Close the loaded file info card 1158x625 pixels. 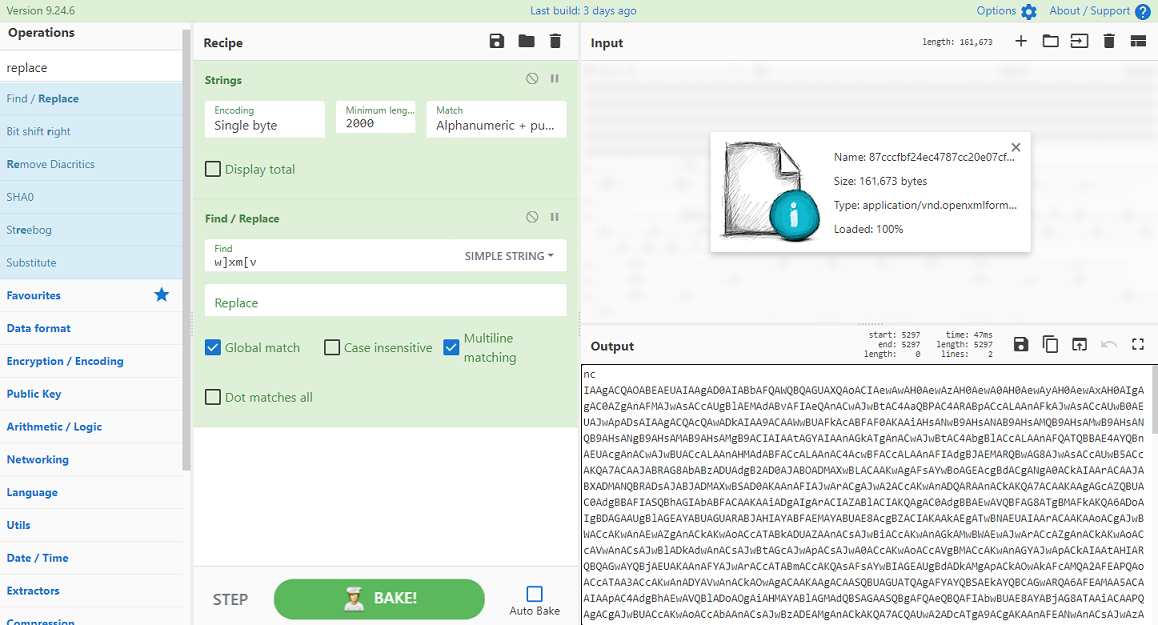coord(1016,147)
